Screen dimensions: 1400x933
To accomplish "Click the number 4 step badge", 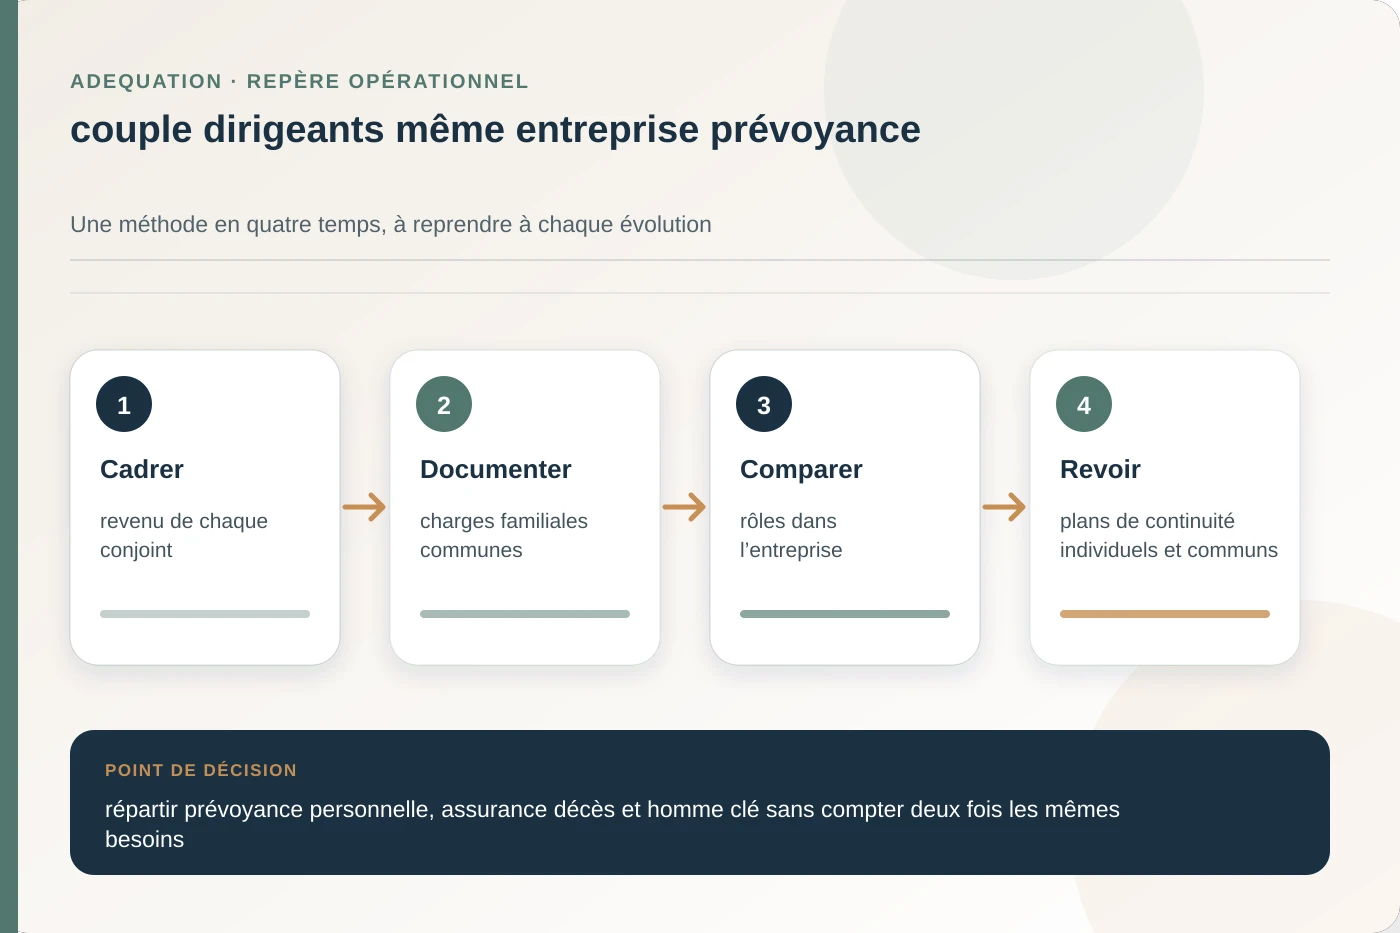I will pos(1084,404).
